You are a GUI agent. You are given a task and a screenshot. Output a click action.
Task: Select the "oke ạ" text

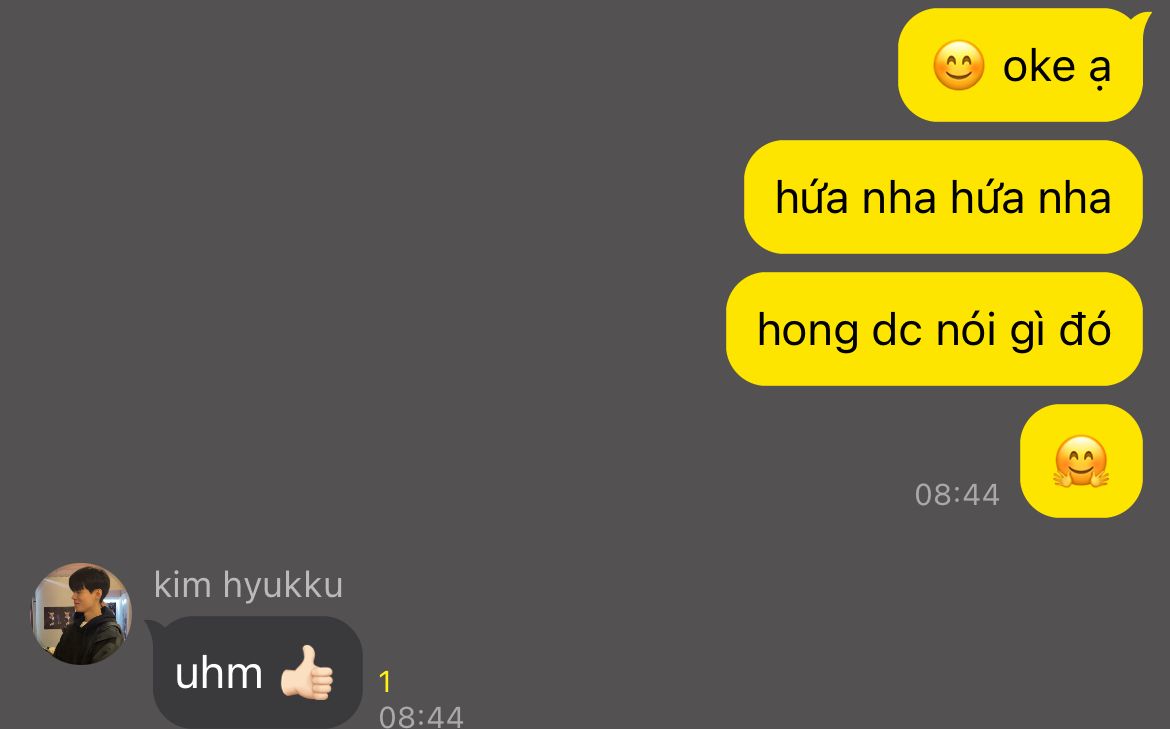point(1057,67)
